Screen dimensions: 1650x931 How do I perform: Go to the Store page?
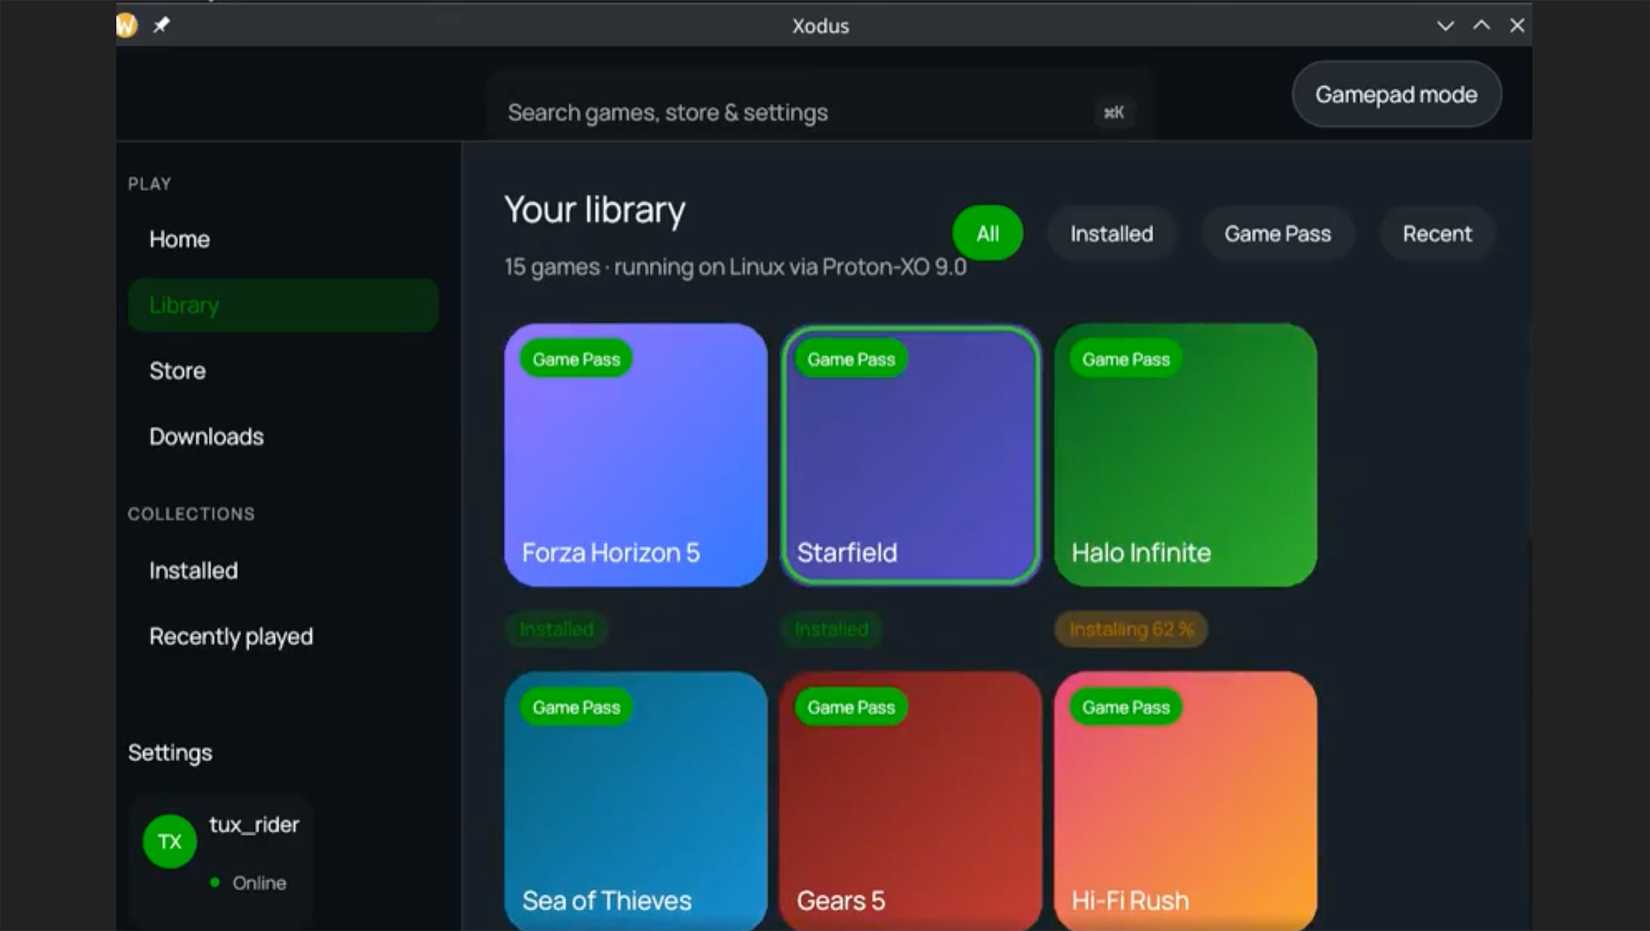click(x=283, y=371)
